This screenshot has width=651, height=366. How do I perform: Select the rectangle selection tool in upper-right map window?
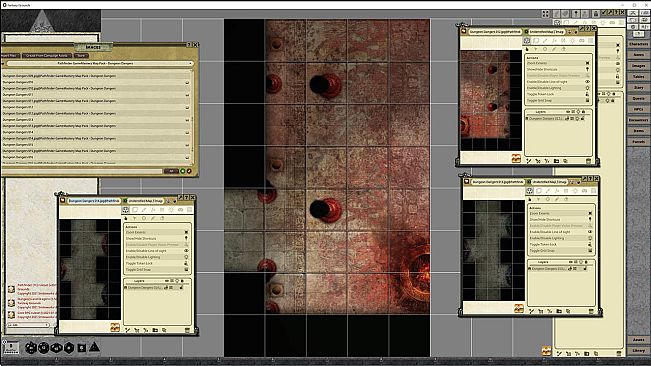click(x=536, y=41)
